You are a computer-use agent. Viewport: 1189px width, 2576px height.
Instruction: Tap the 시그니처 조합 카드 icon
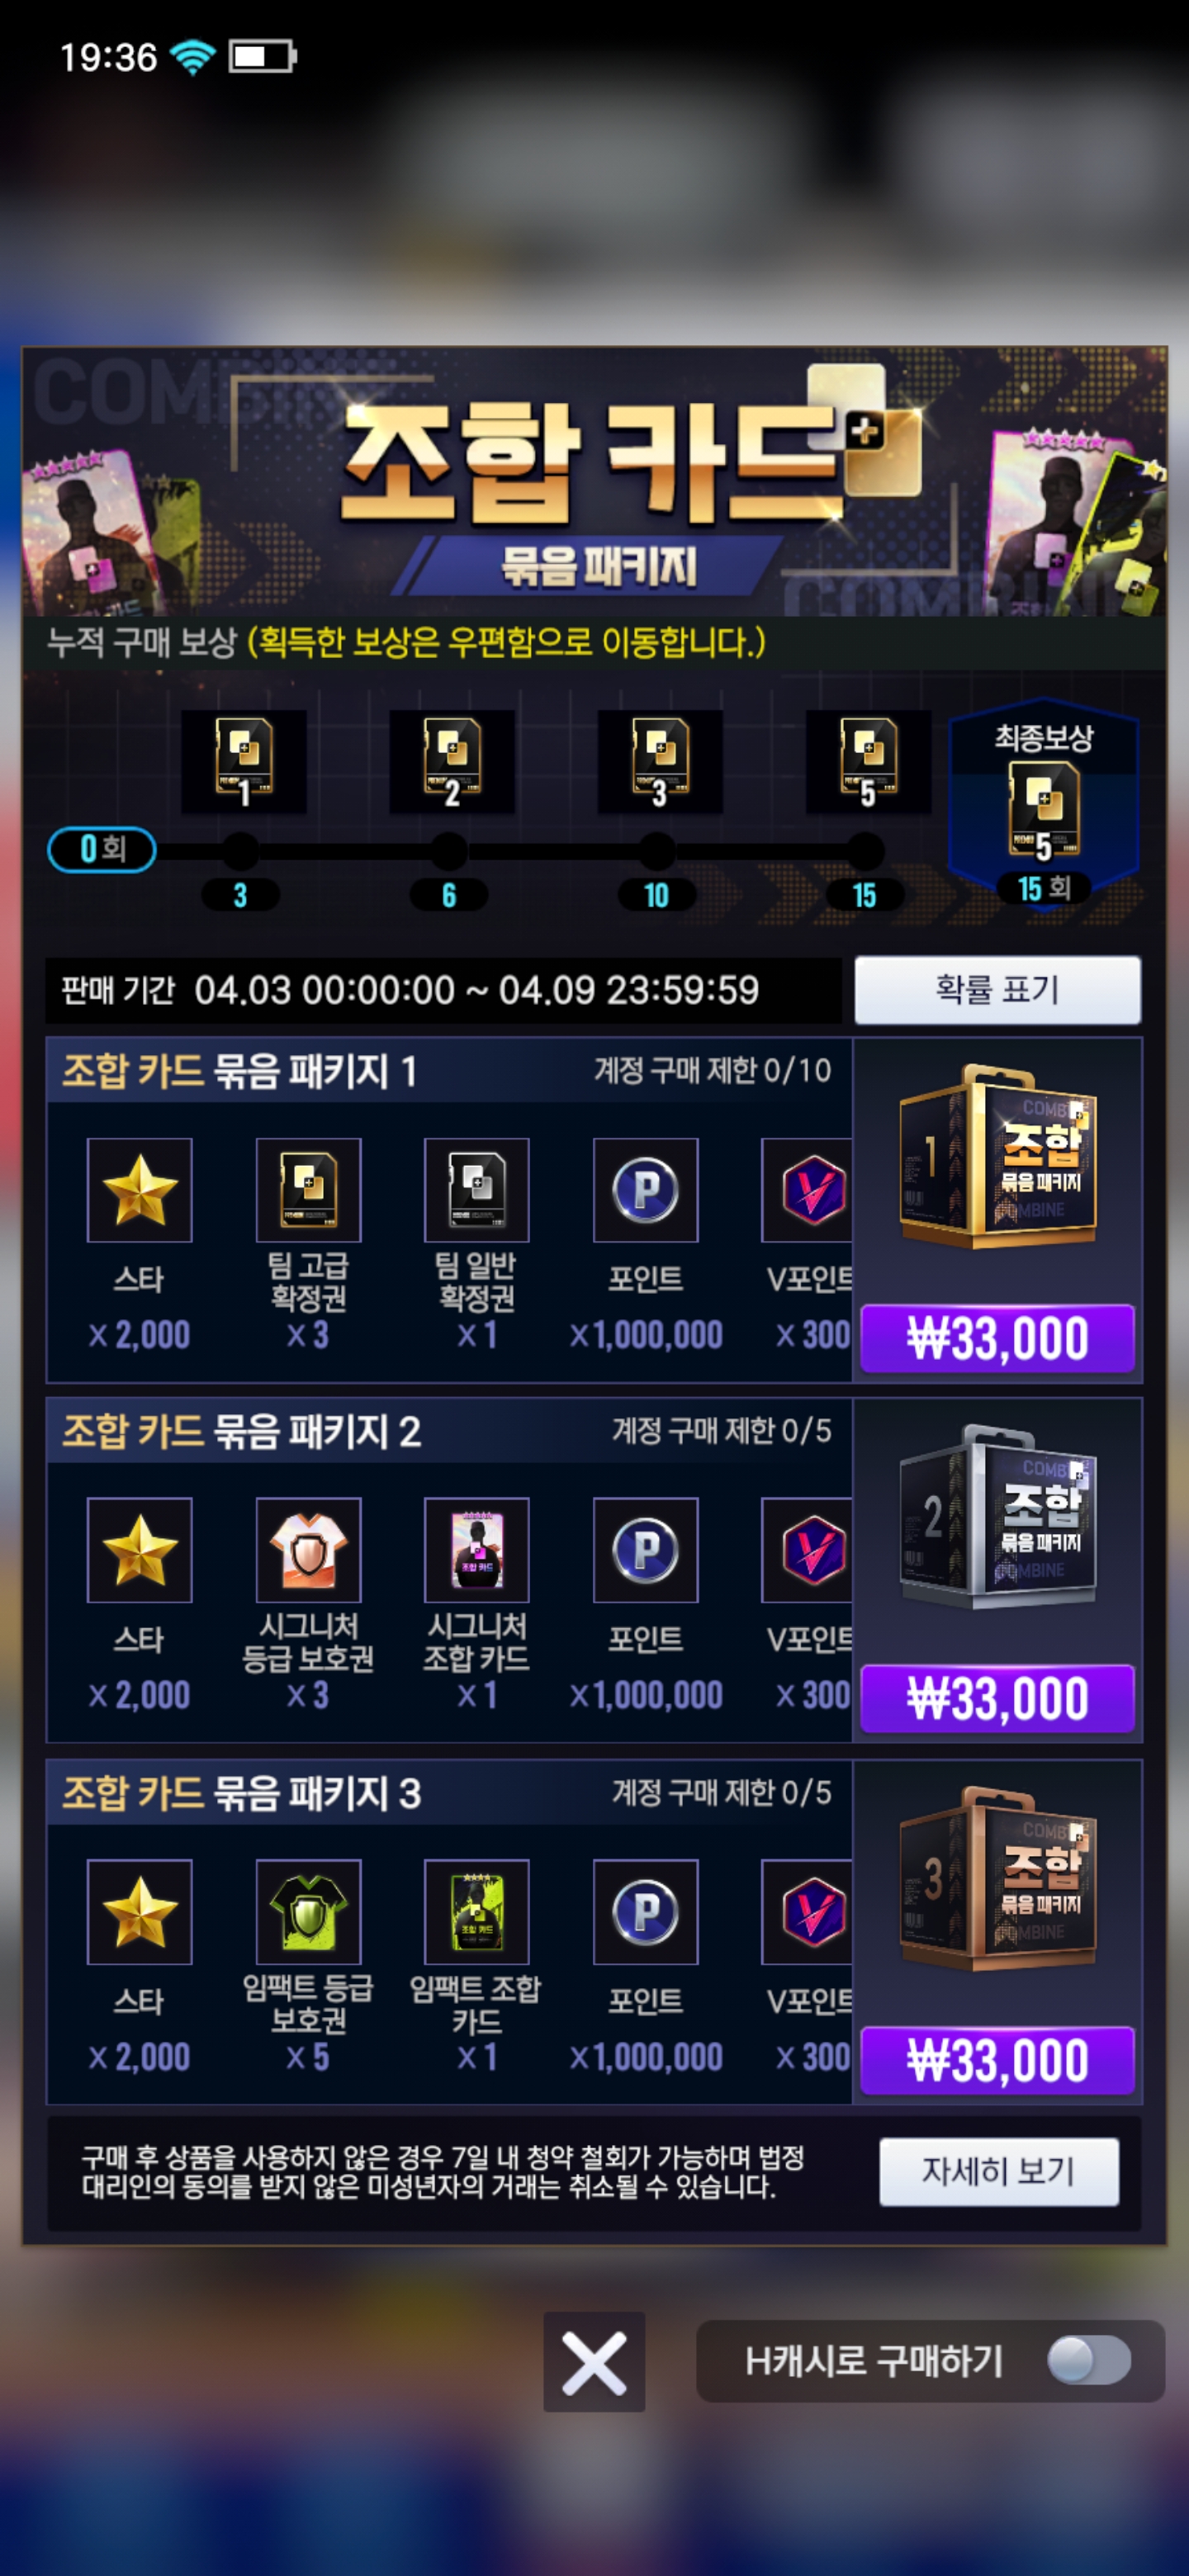(x=477, y=1550)
